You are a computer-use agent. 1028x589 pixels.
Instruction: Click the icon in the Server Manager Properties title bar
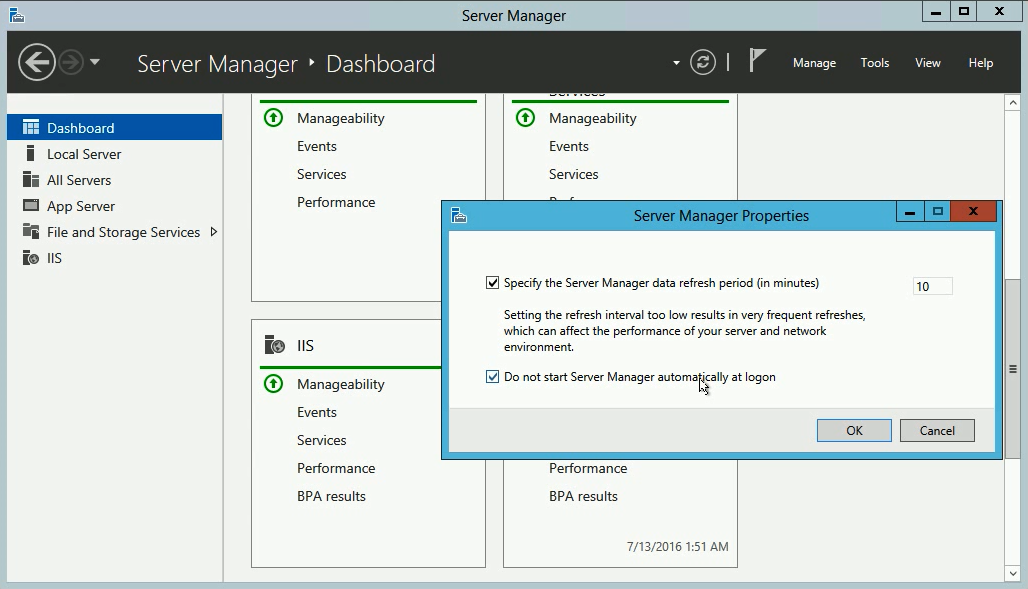click(459, 215)
